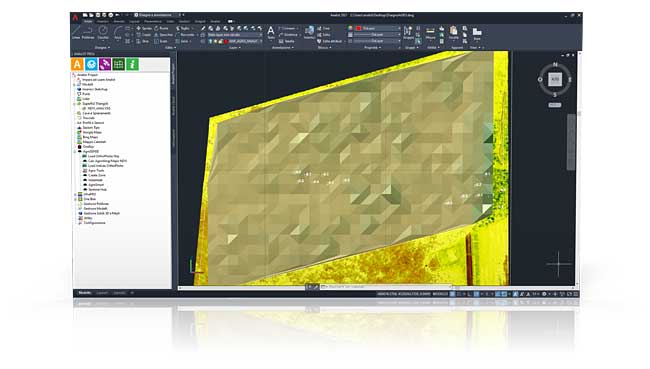Image resolution: width=650 pixels, height=369 pixels.
Task: Toggle the grid display button in status bar
Action: (x=453, y=294)
